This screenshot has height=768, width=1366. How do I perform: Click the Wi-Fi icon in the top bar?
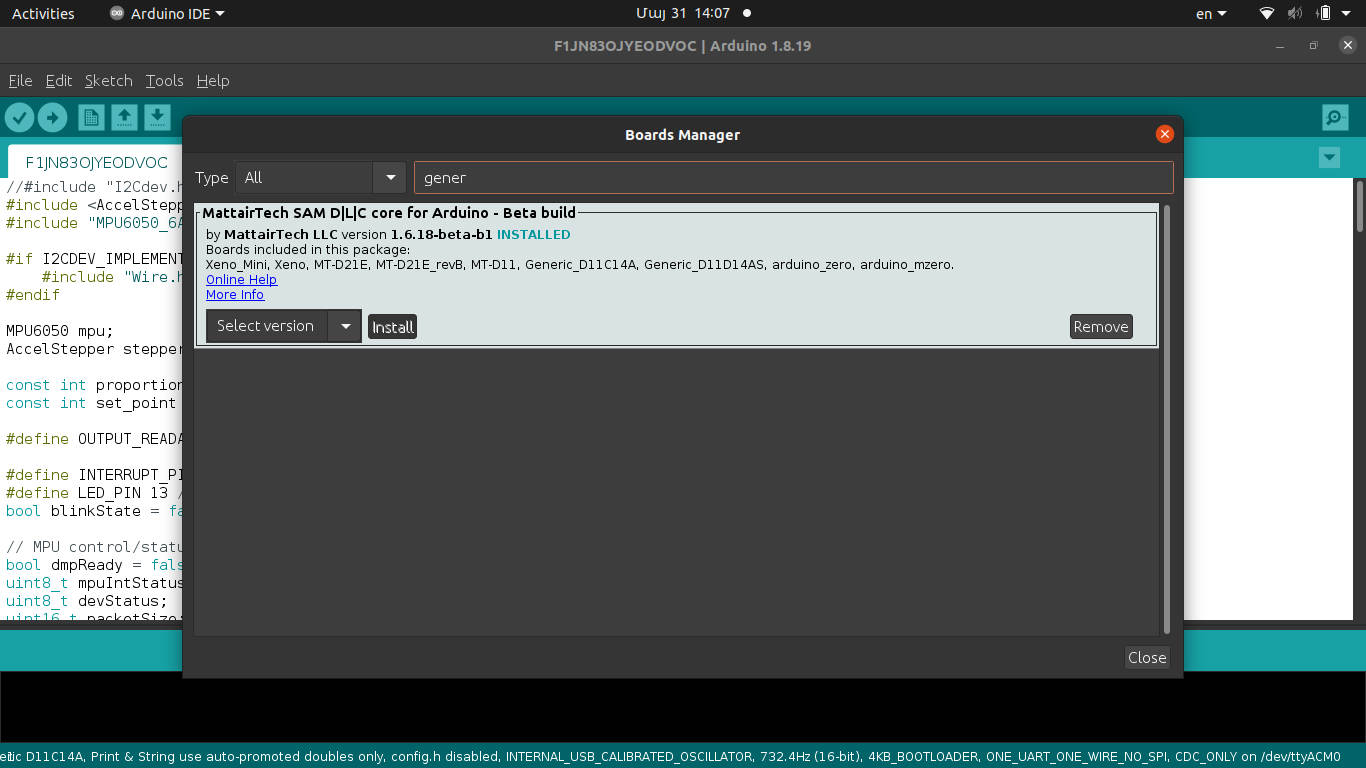click(1267, 14)
